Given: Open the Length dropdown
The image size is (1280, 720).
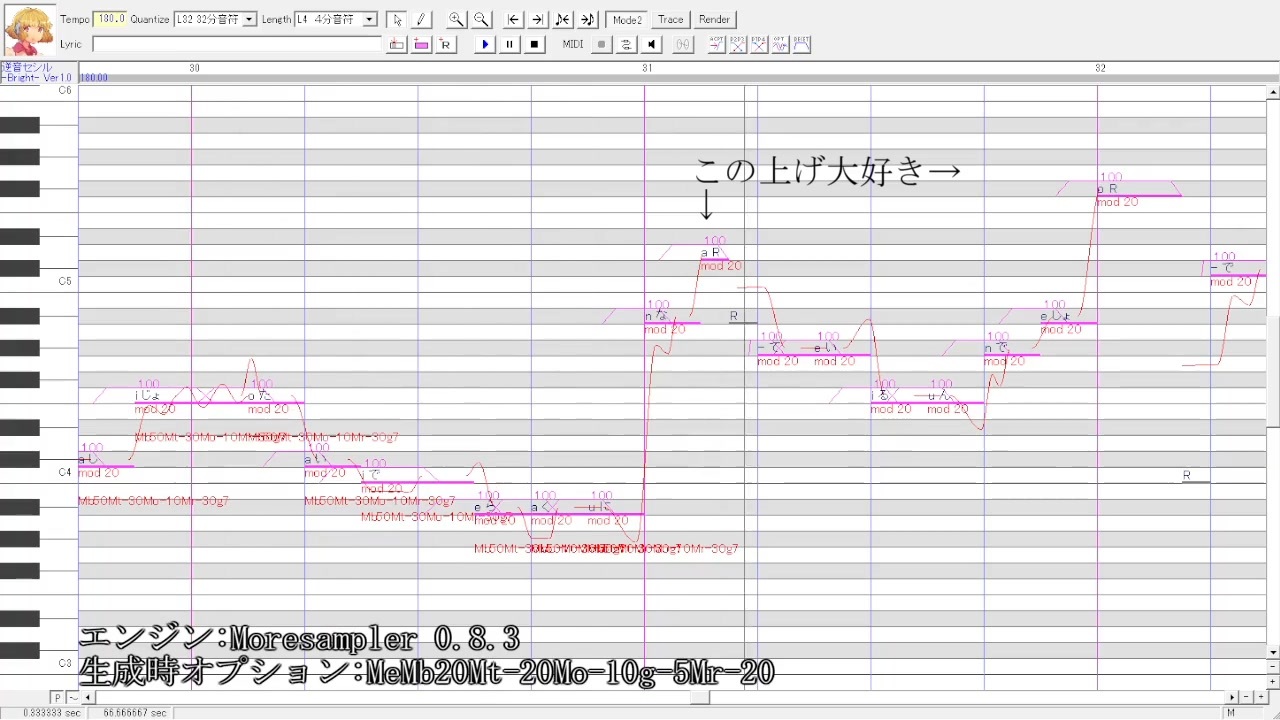Looking at the screenshot, I should [x=335, y=19].
